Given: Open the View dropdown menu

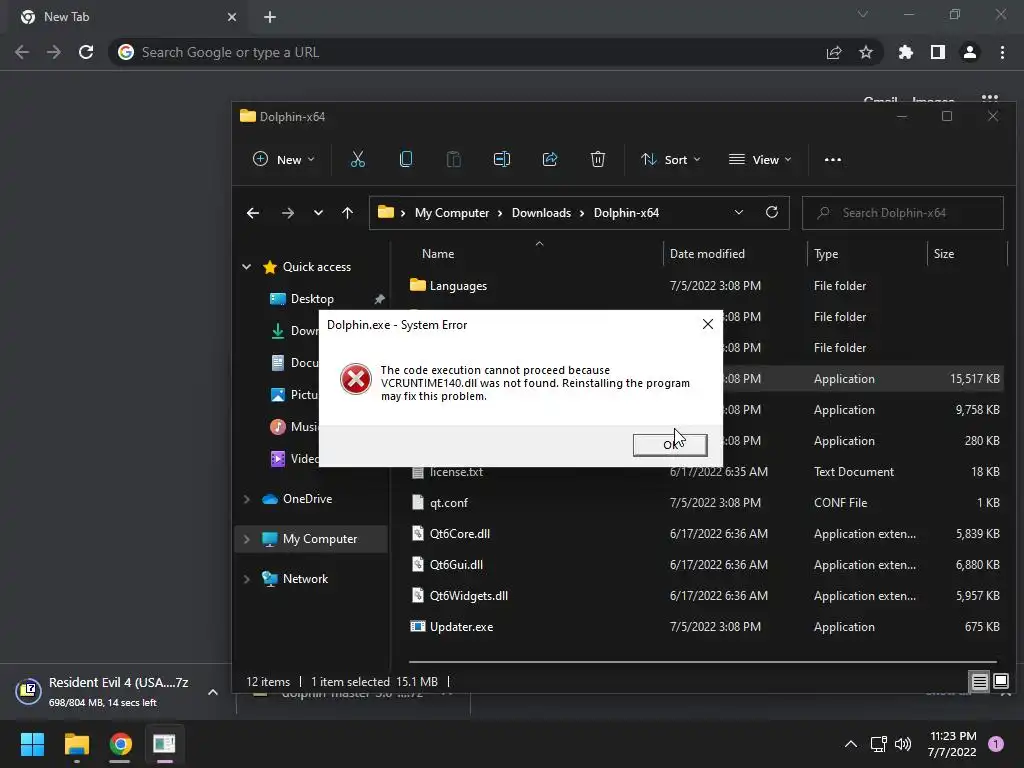Looking at the screenshot, I should coord(760,159).
